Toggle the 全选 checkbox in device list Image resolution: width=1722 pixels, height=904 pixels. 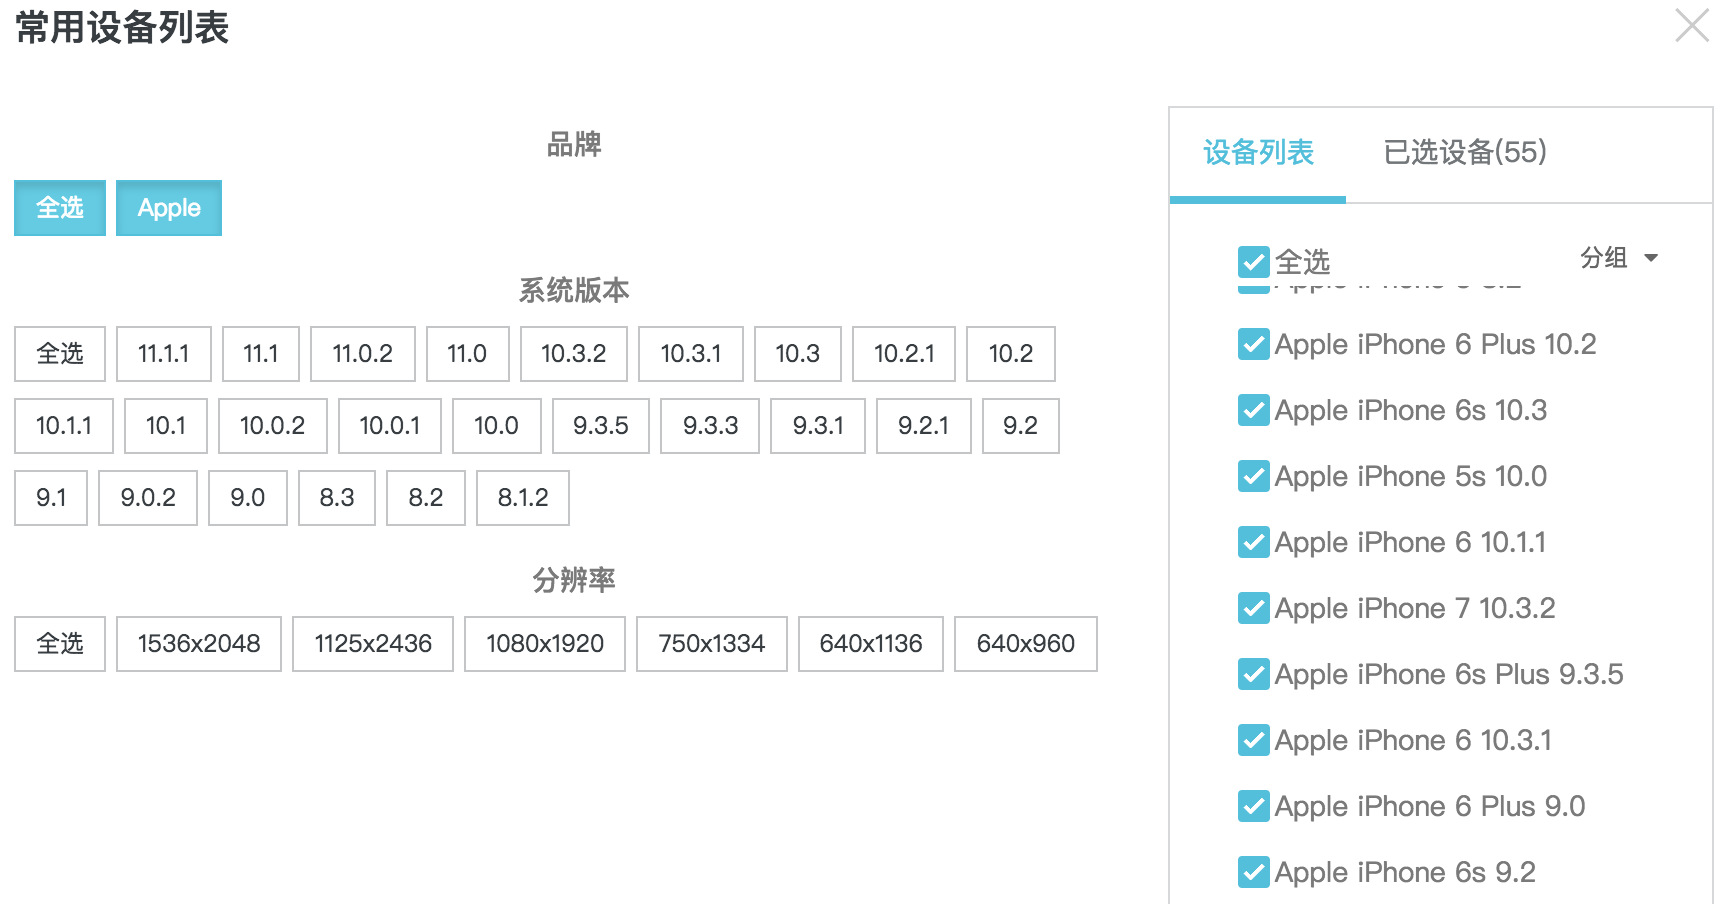click(1254, 262)
